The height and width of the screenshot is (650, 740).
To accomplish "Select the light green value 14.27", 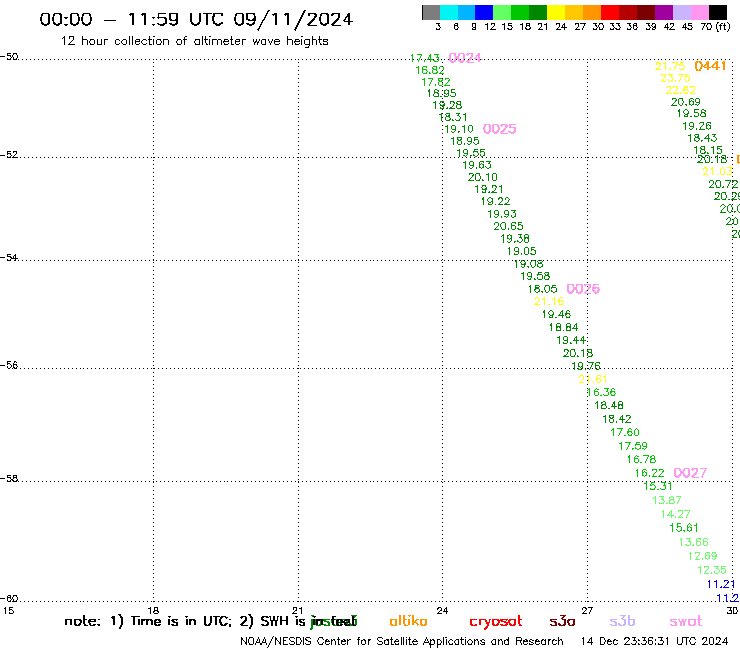I will pos(675,514).
